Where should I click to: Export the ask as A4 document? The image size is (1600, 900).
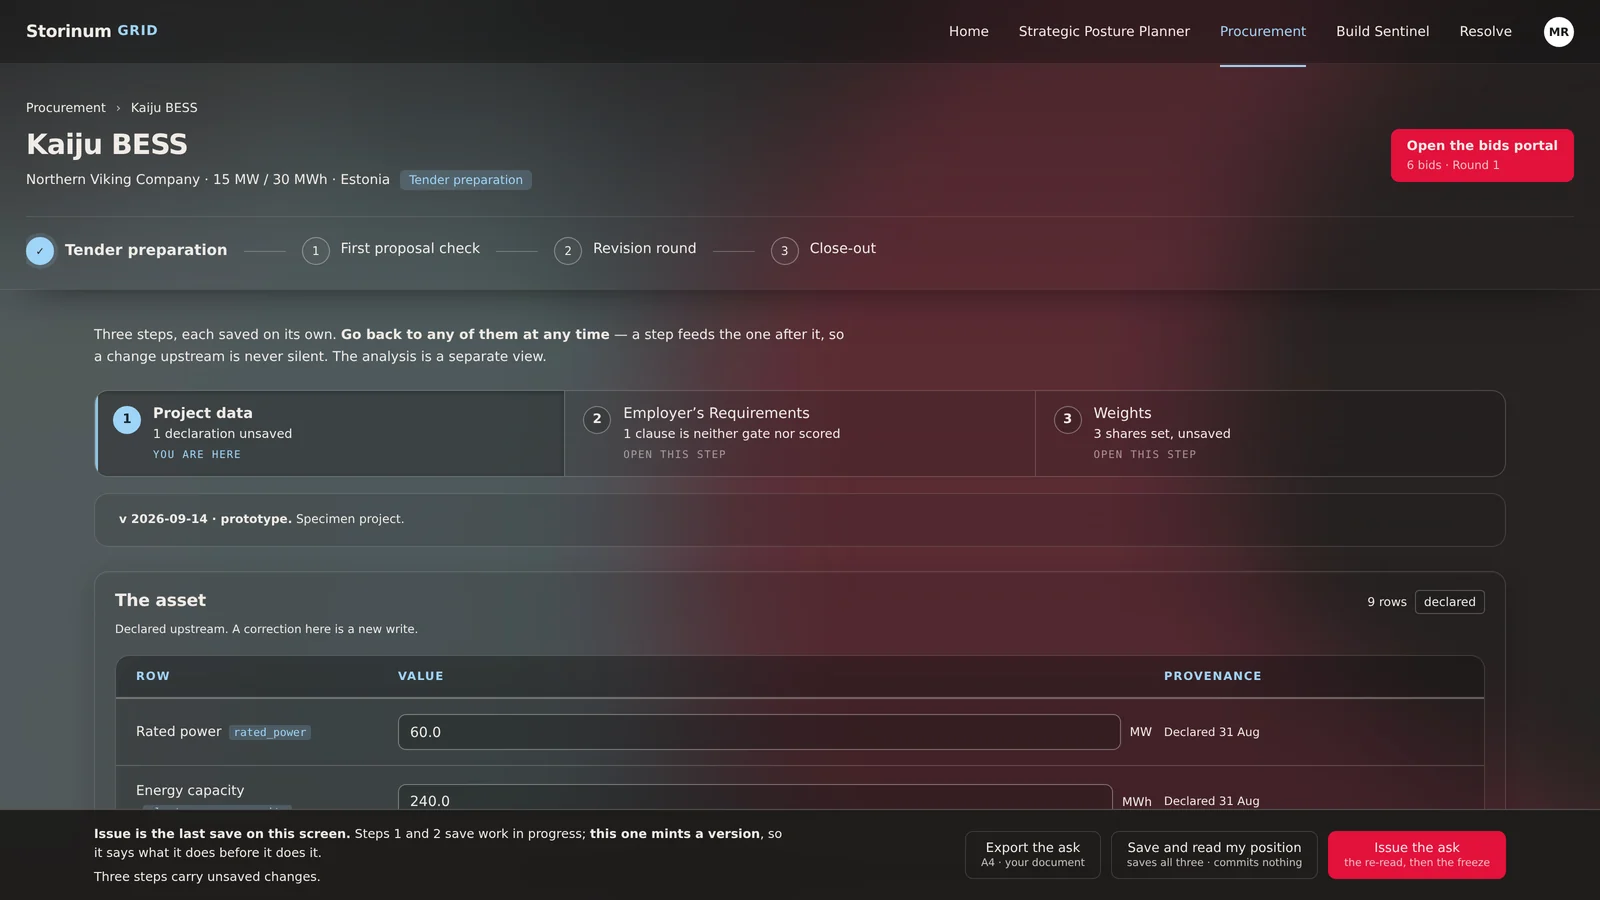[1033, 855]
